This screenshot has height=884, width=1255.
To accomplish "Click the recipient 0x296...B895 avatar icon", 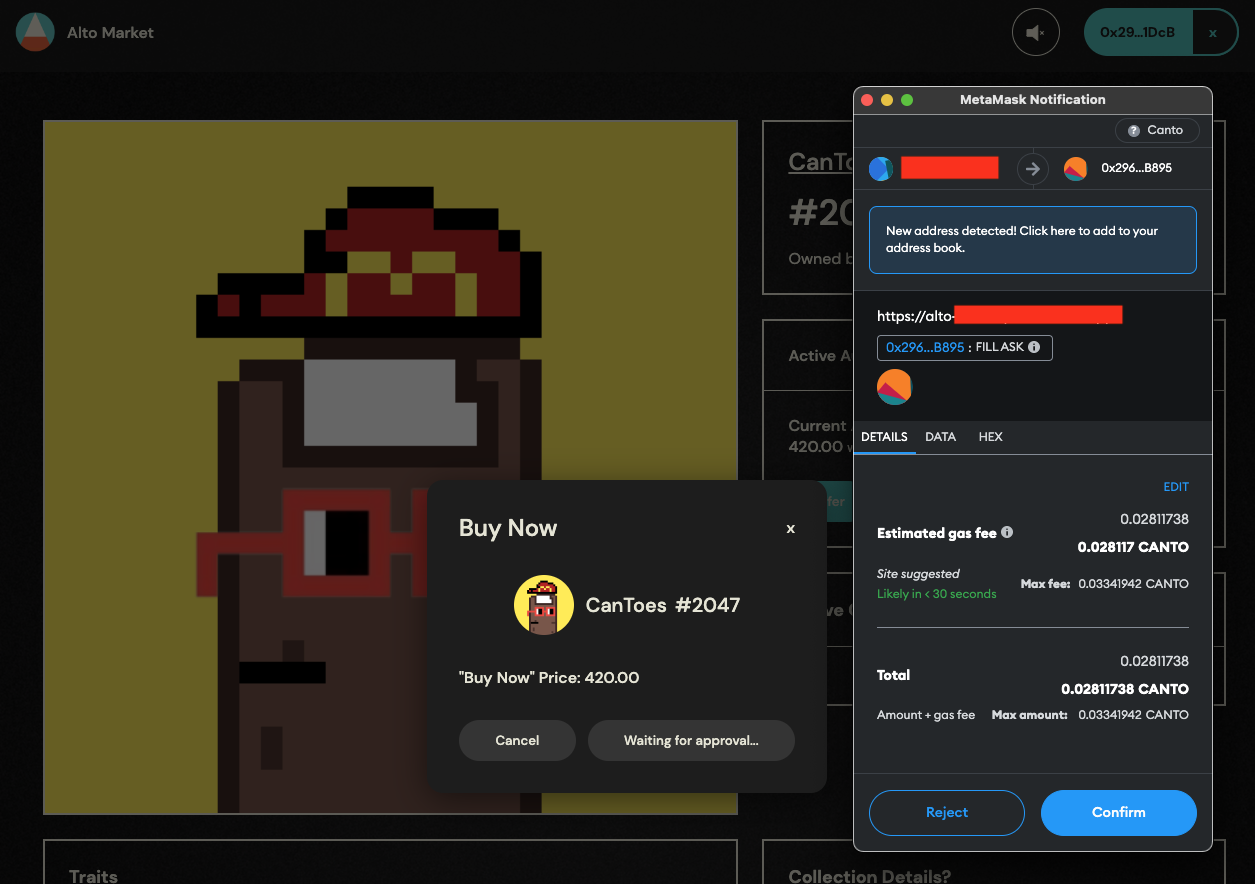I will click(1075, 169).
